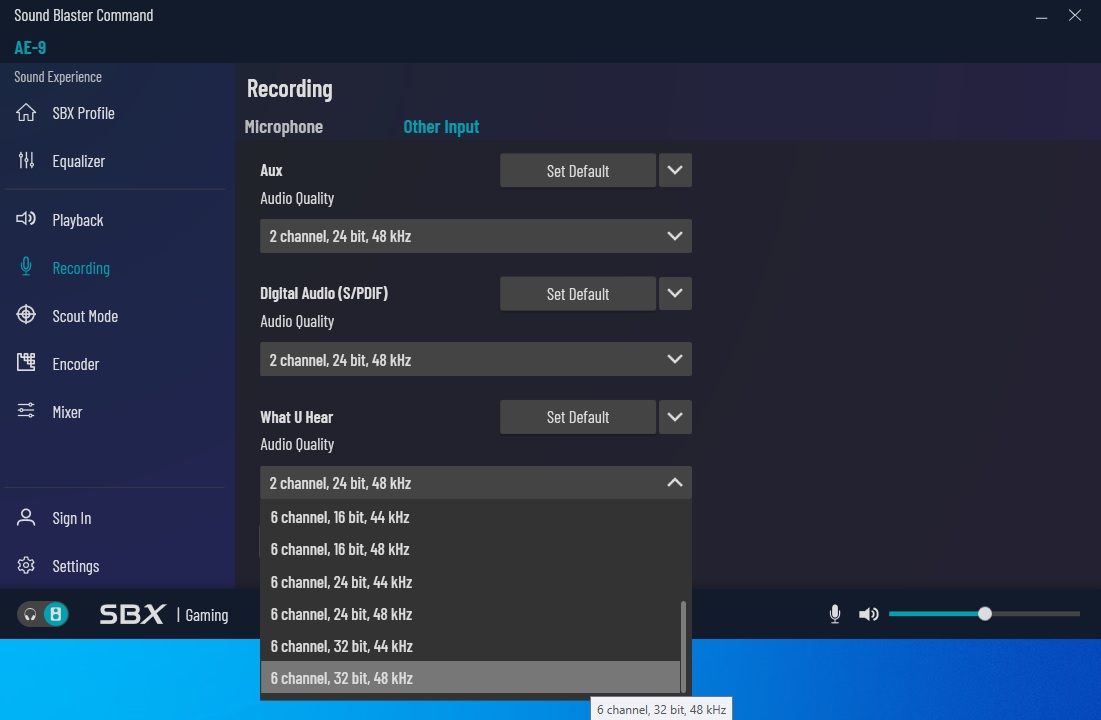Click the SBX Profile house icon
This screenshot has height=720, width=1101.
[26, 113]
